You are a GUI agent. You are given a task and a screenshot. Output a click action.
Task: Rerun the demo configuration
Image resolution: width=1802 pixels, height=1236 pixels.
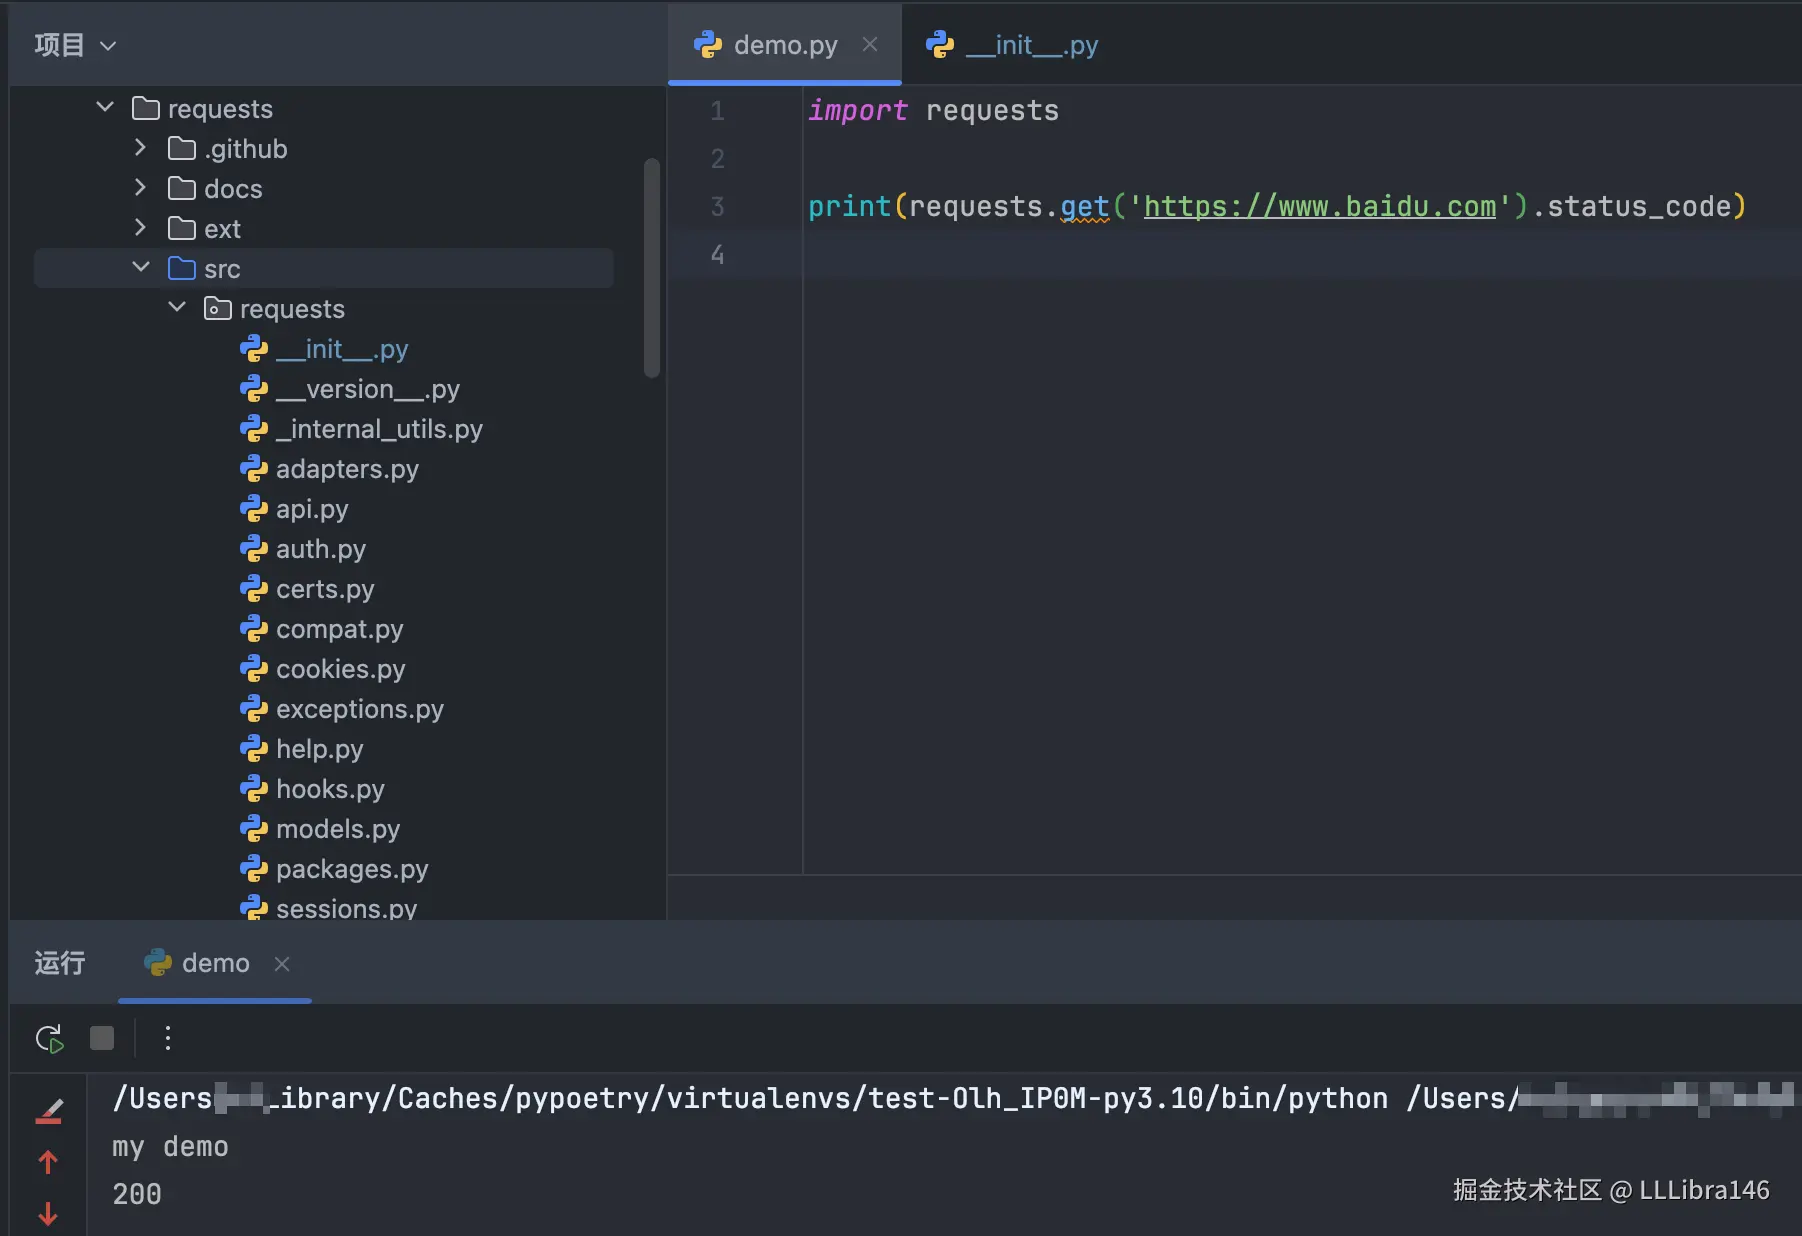(x=49, y=1038)
